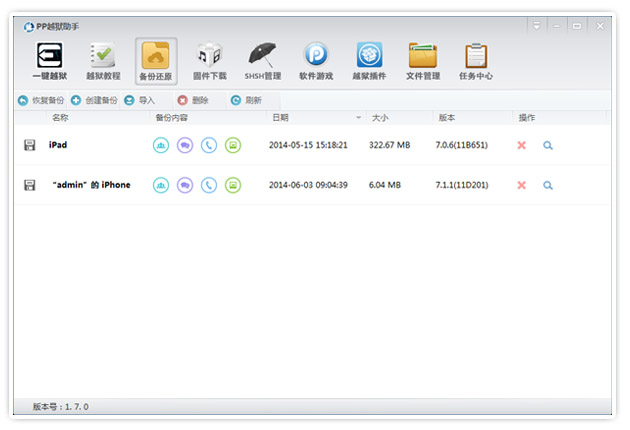This screenshot has height=430, width=630.
Task: Open 任务中心 task center
Action: (476, 61)
